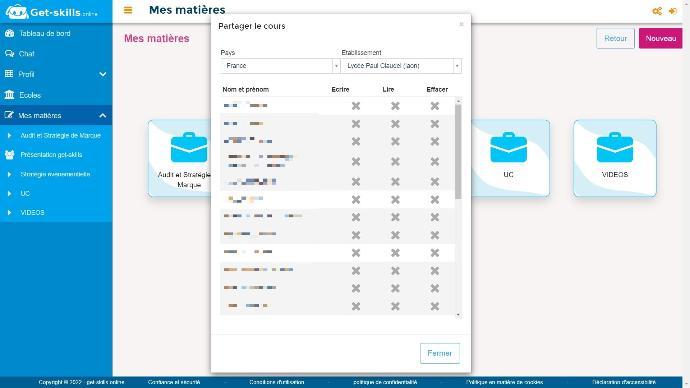690x388 pixels.
Task: Click the Partager le cours dialog title
Action: tap(252, 26)
